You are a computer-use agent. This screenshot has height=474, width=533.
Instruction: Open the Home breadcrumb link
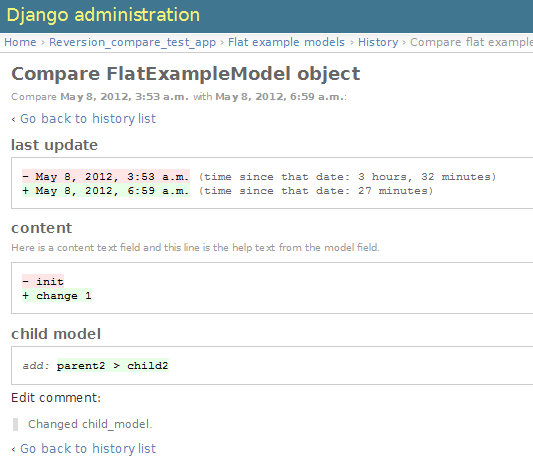tap(20, 42)
